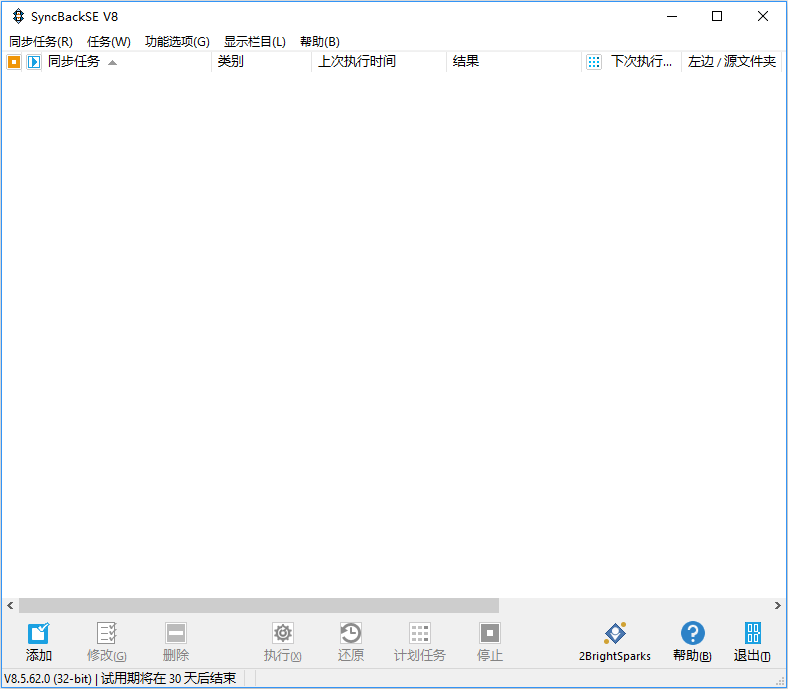Click the 还原 (Restore) clock icon
Viewport: 788px width, 689px height.
(350, 633)
